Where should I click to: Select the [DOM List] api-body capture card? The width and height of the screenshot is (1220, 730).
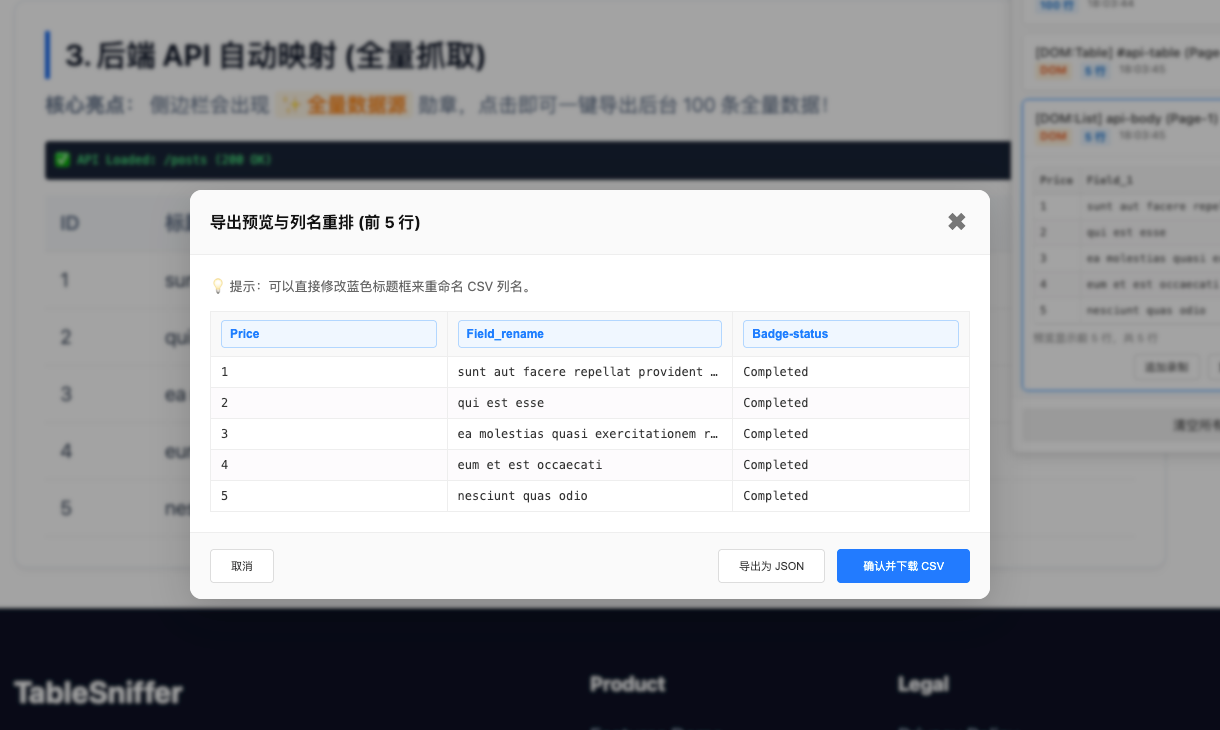coord(1120,118)
